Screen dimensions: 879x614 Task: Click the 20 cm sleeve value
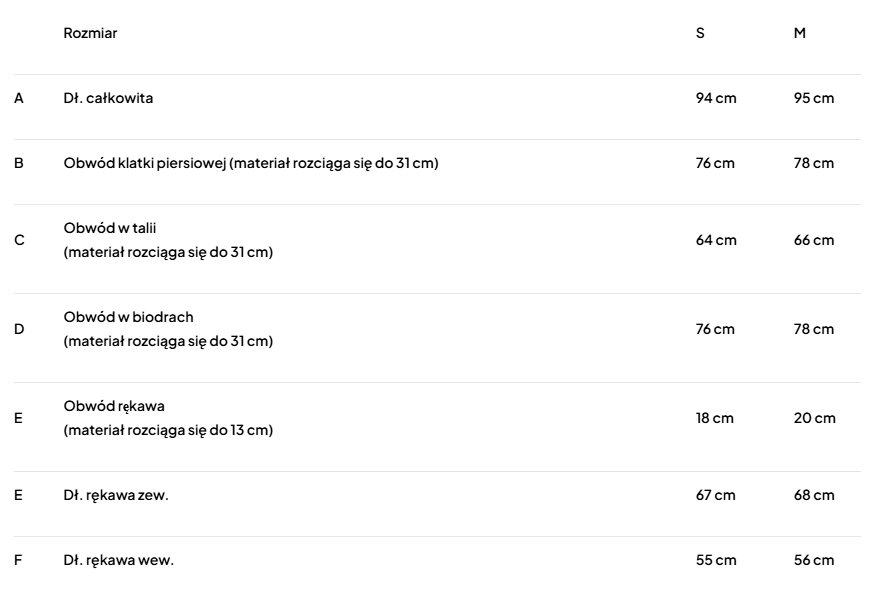click(x=815, y=418)
